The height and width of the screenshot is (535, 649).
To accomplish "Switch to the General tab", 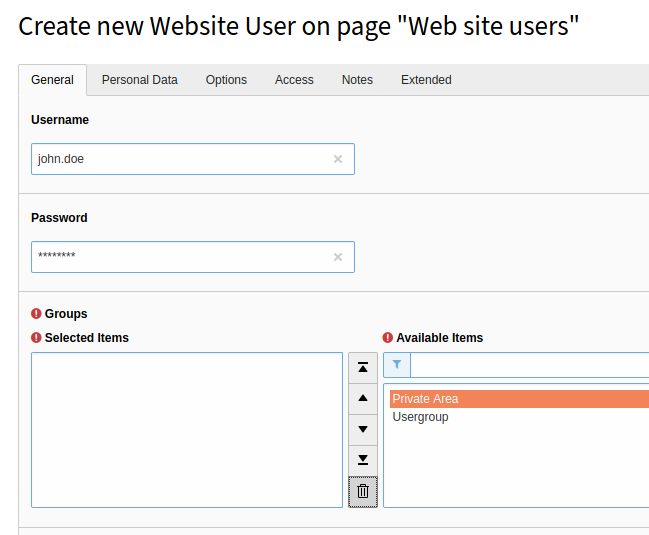I will point(53,80).
